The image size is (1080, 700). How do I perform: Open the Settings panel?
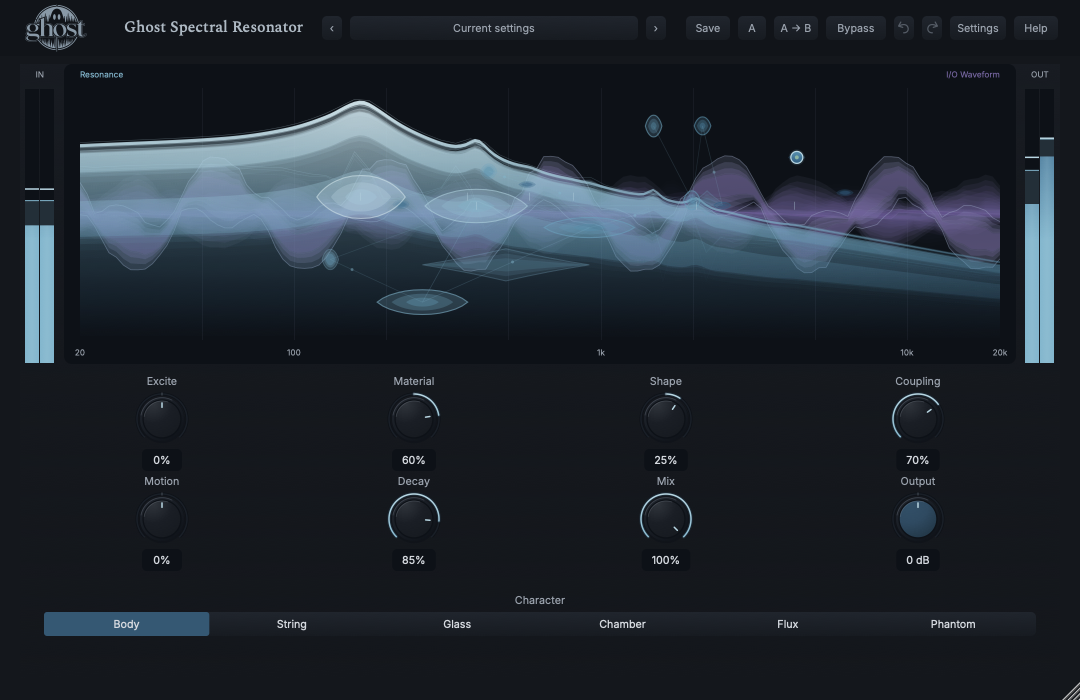(977, 28)
